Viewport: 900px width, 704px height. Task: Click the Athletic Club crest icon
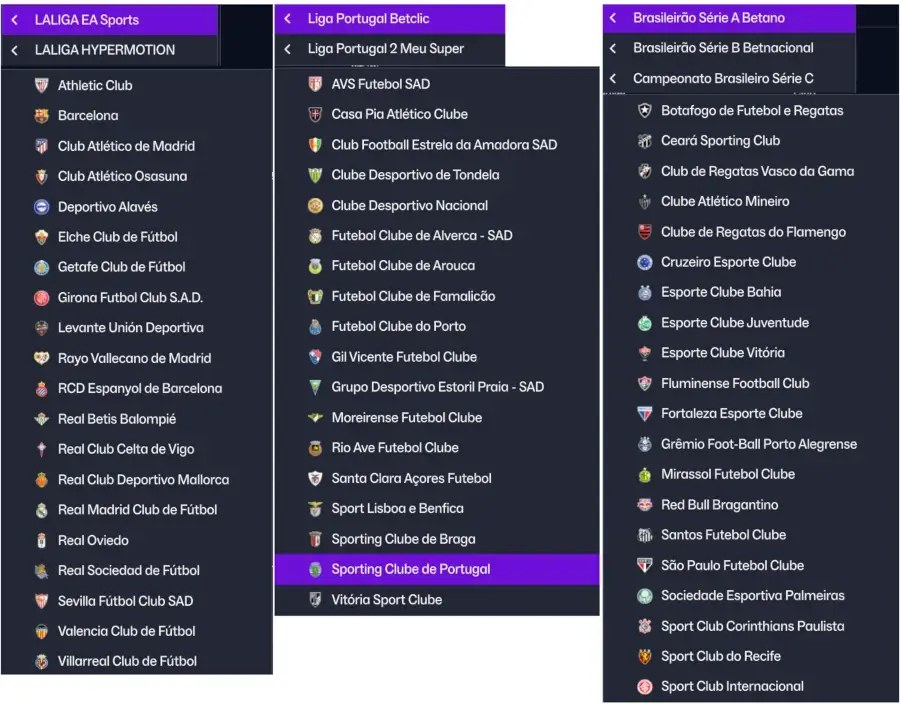[x=41, y=85]
